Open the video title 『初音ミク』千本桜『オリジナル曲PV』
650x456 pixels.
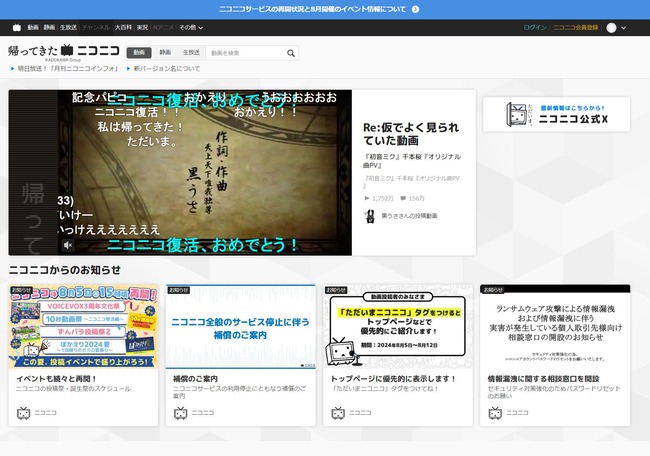pyautogui.click(x=412, y=161)
